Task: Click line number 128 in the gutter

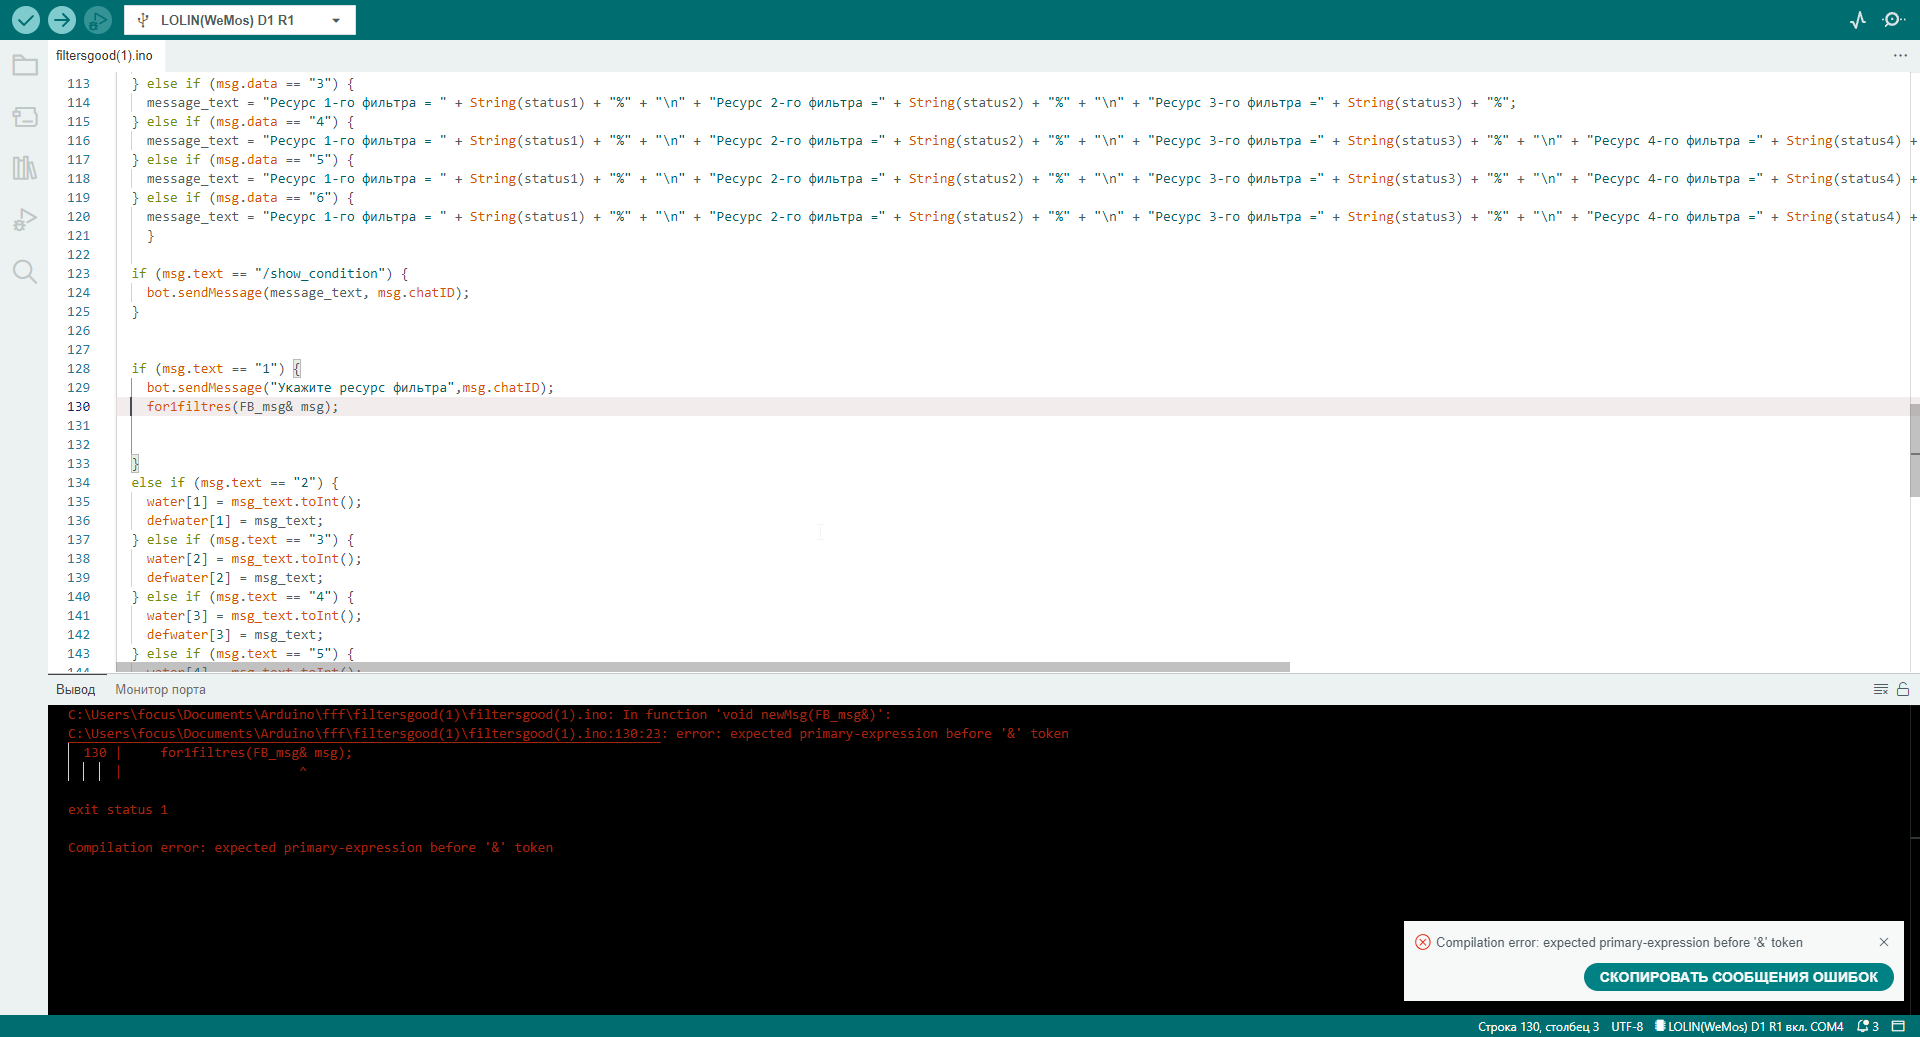Action: [79, 369]
